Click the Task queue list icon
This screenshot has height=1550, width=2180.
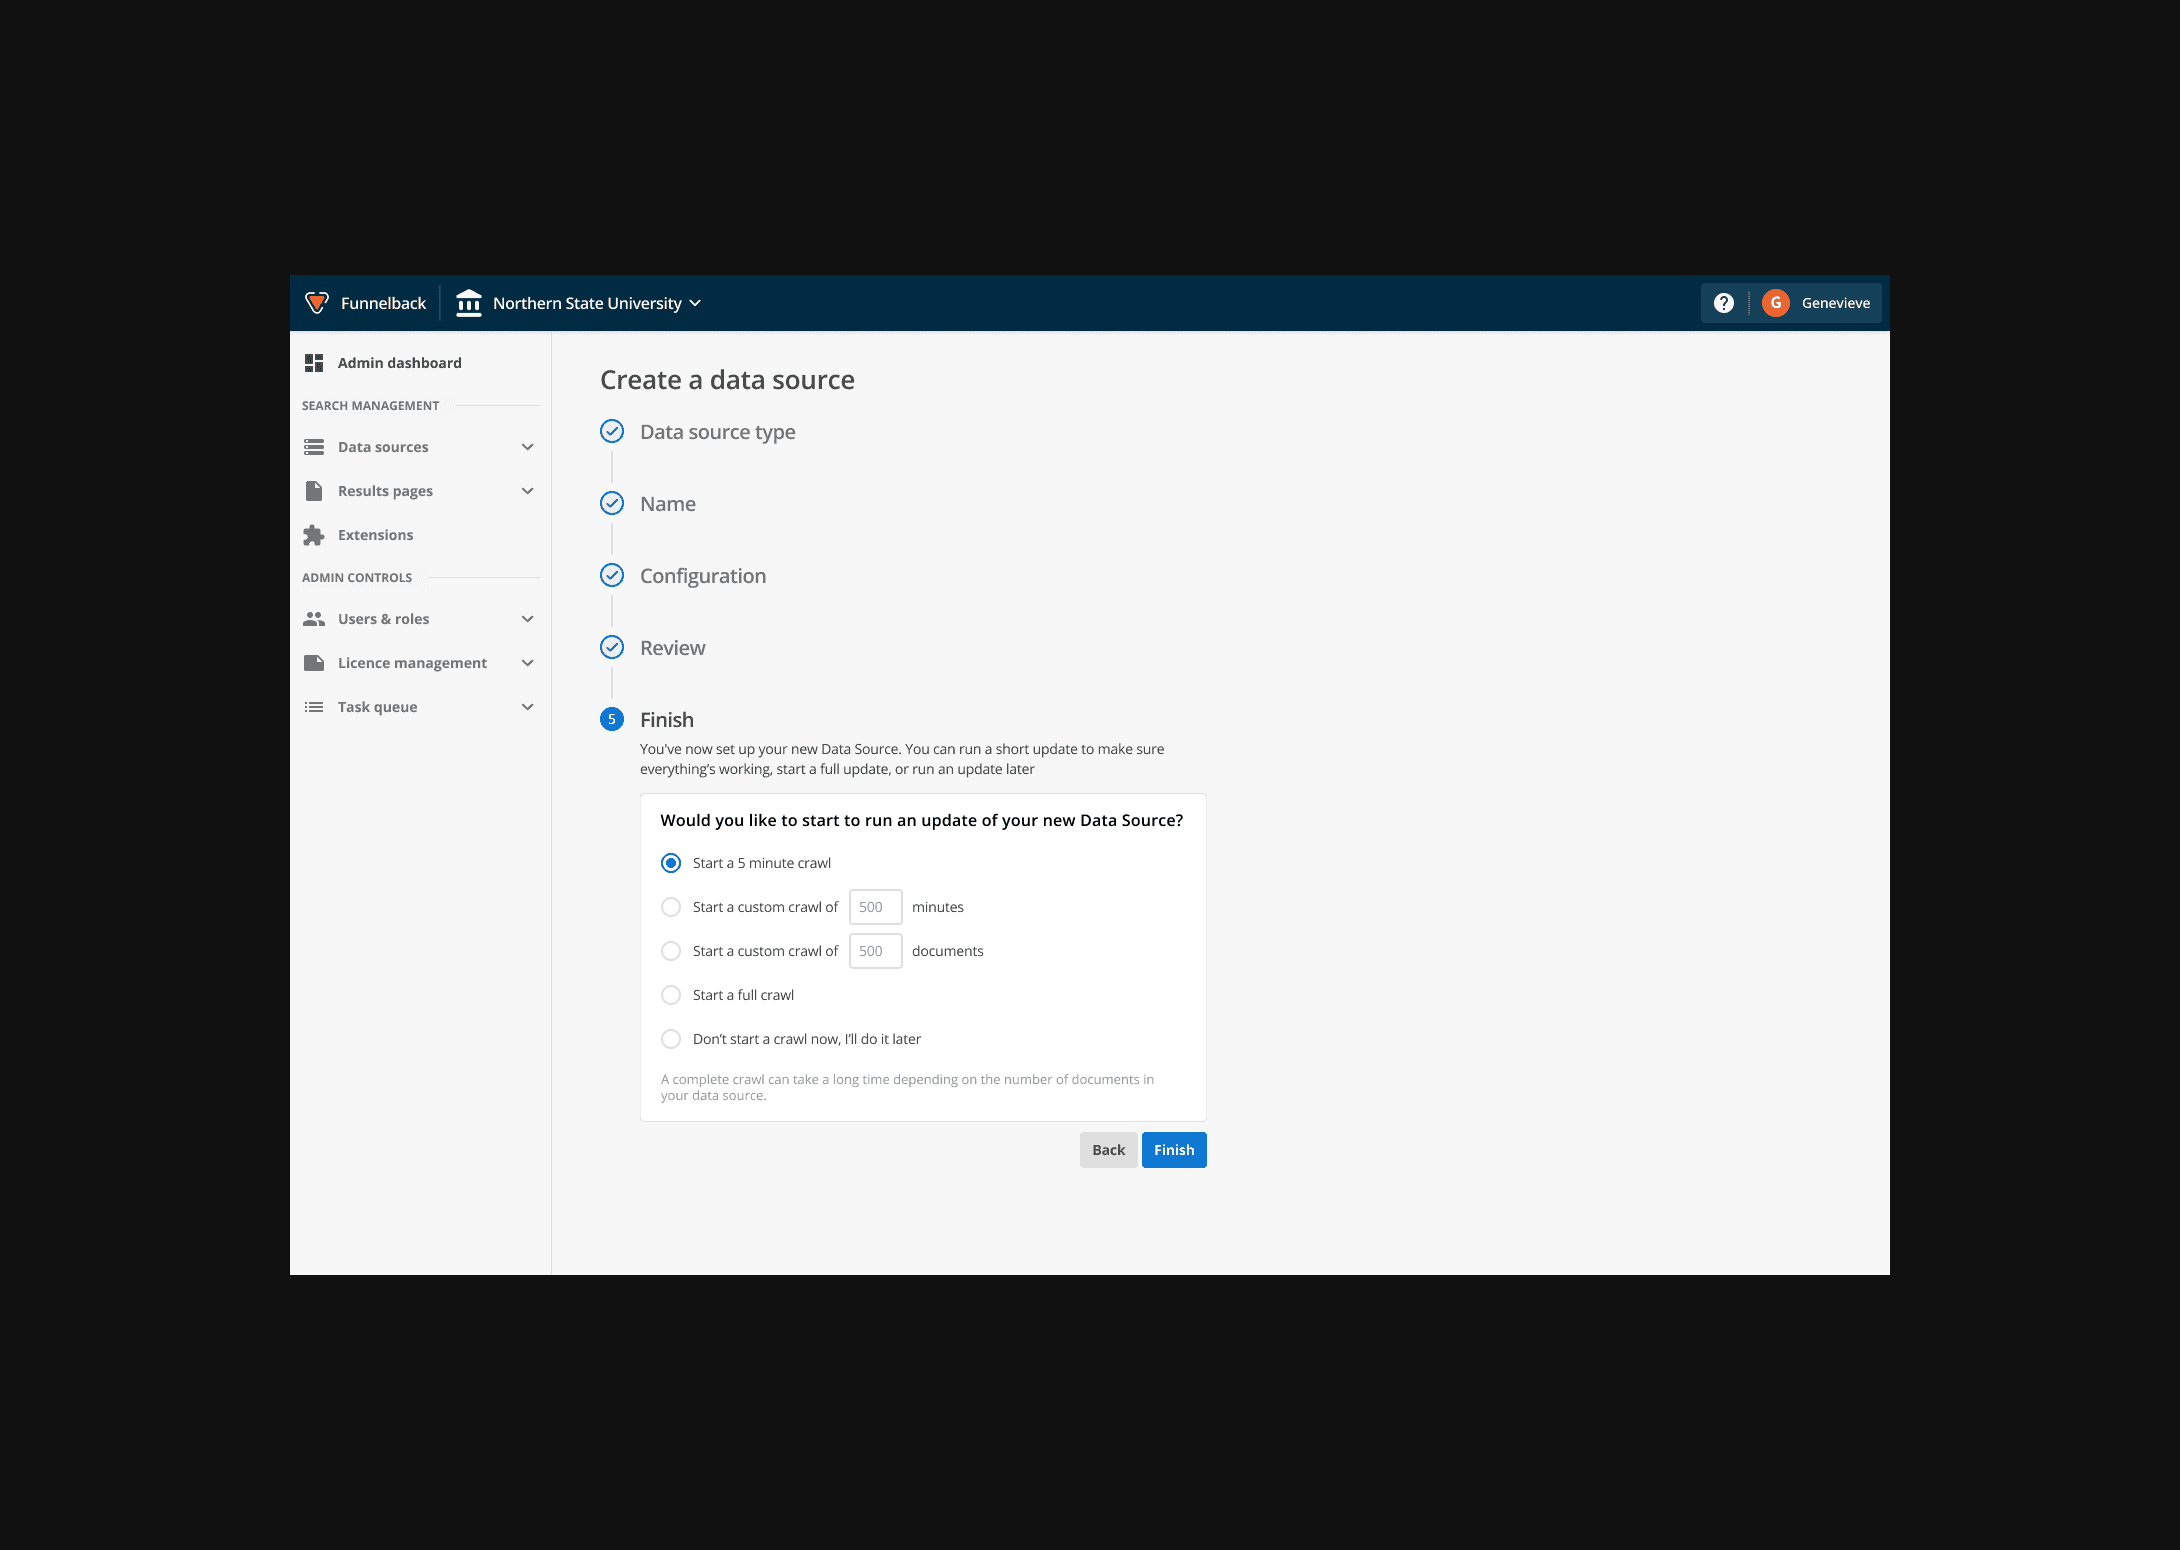coord(314,707)
